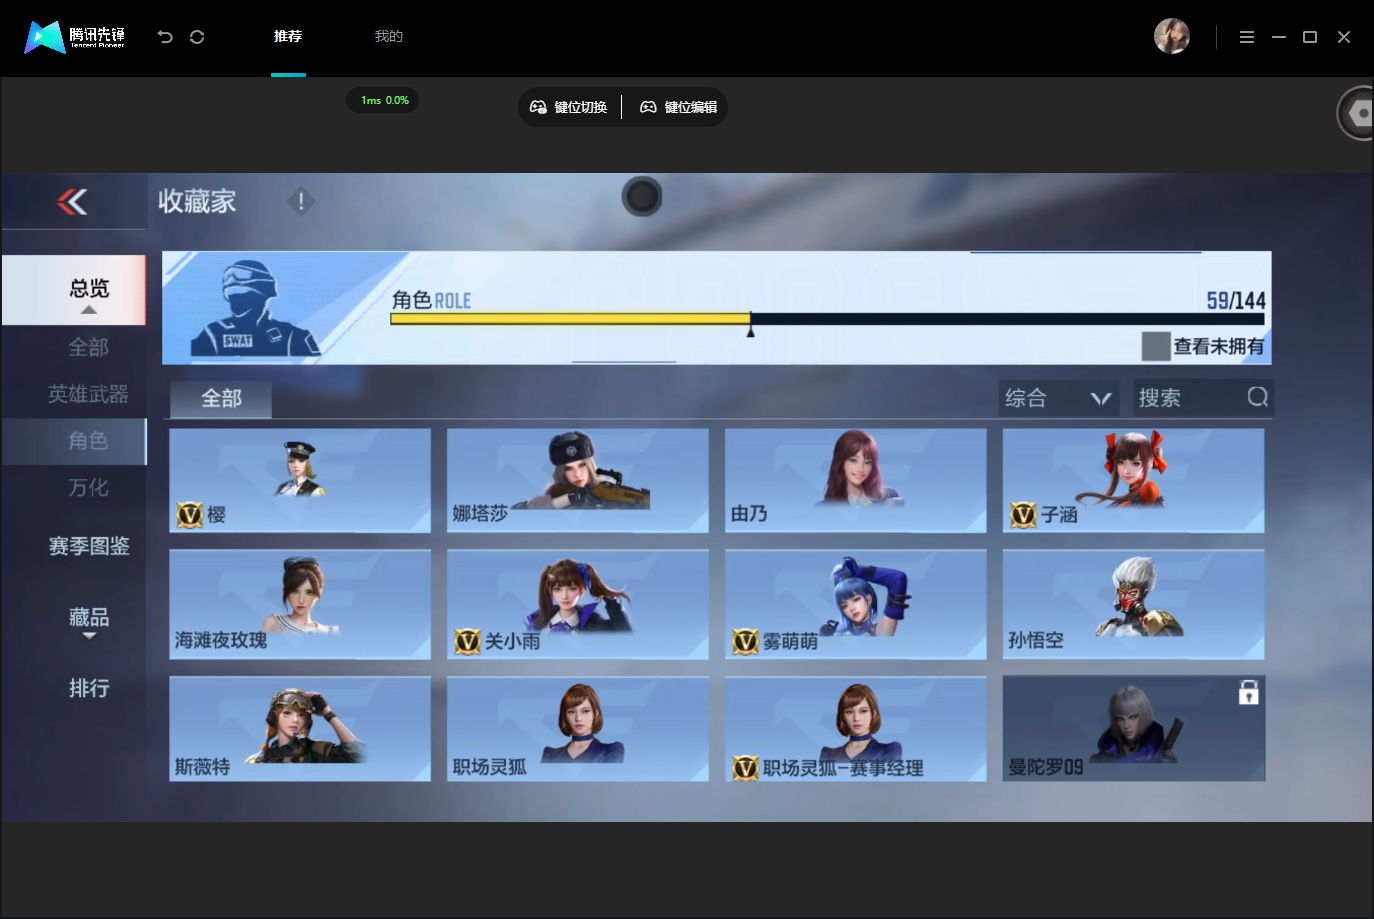Click the 键位切换 button
Viewport: 1374px width, 919px height.
(x=569, y=107)
